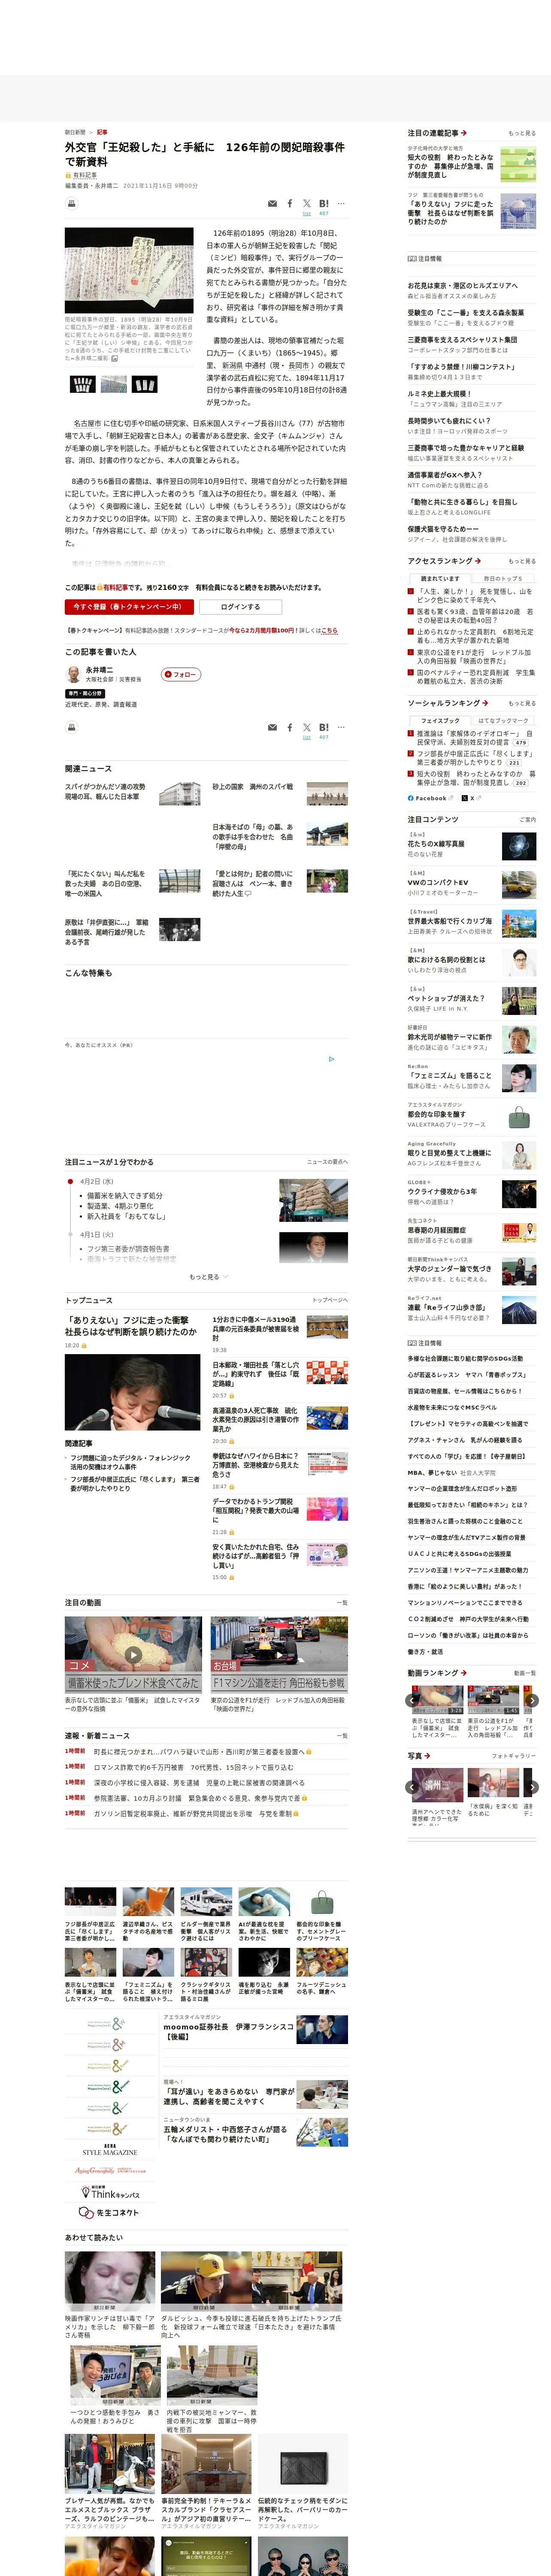The width and height of the screenshot is (551, 2576).
Task: Click the mail share icon above the article body
Action: [x=272, y=204]
